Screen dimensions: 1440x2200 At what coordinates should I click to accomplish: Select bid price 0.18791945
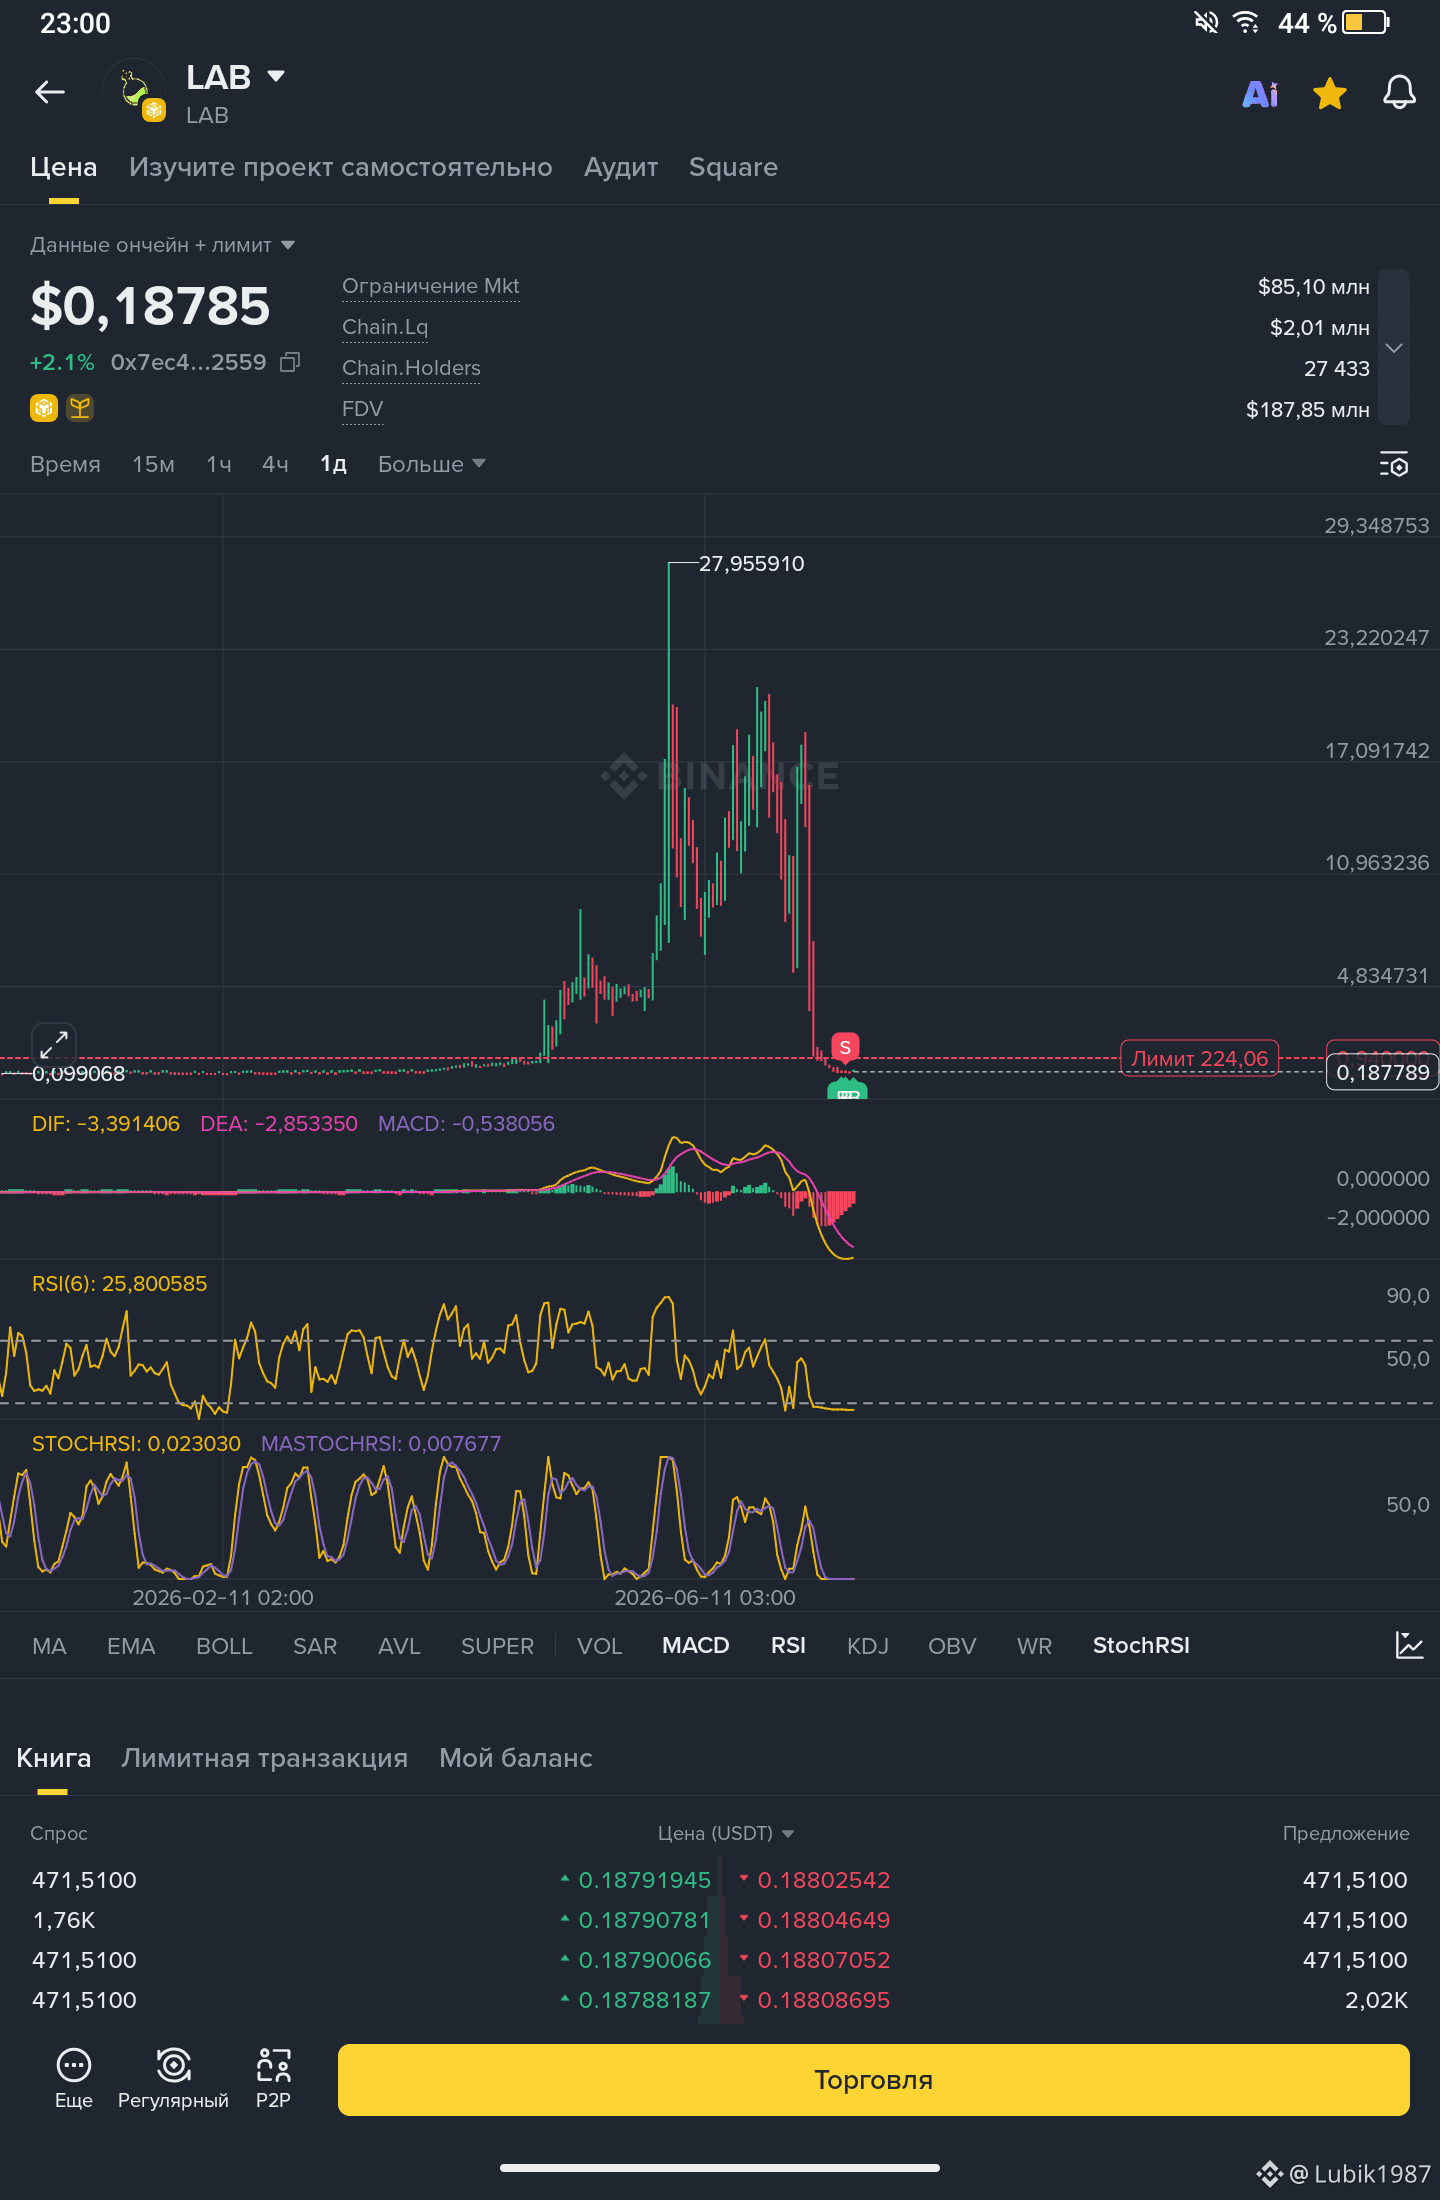point(644,1880)
